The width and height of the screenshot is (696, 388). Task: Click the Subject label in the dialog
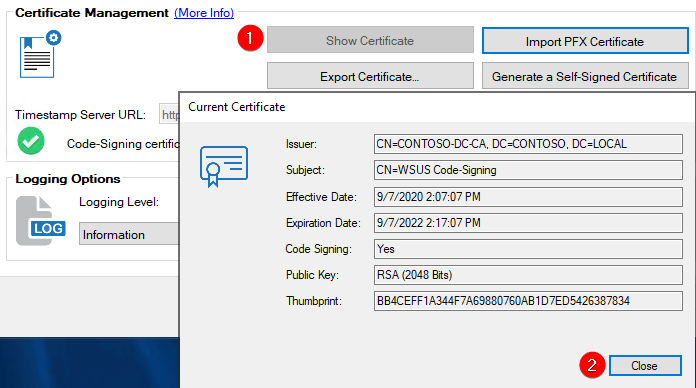pyautogui.click(x=305, y=170)
